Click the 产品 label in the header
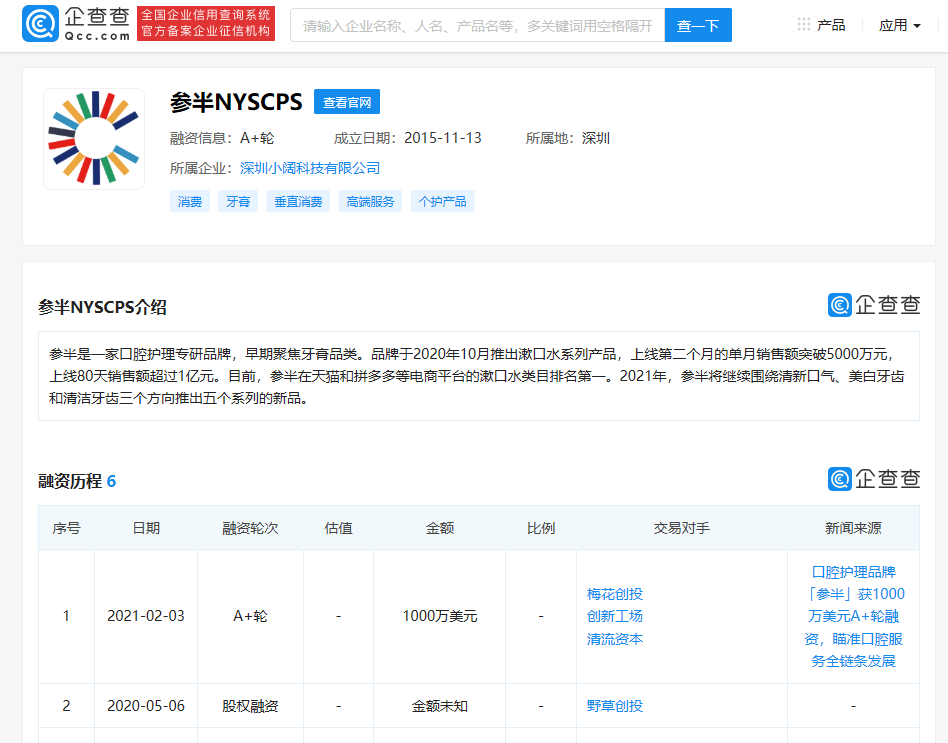Viewport: 948px width, 743px height. click(x=831, y=25)
